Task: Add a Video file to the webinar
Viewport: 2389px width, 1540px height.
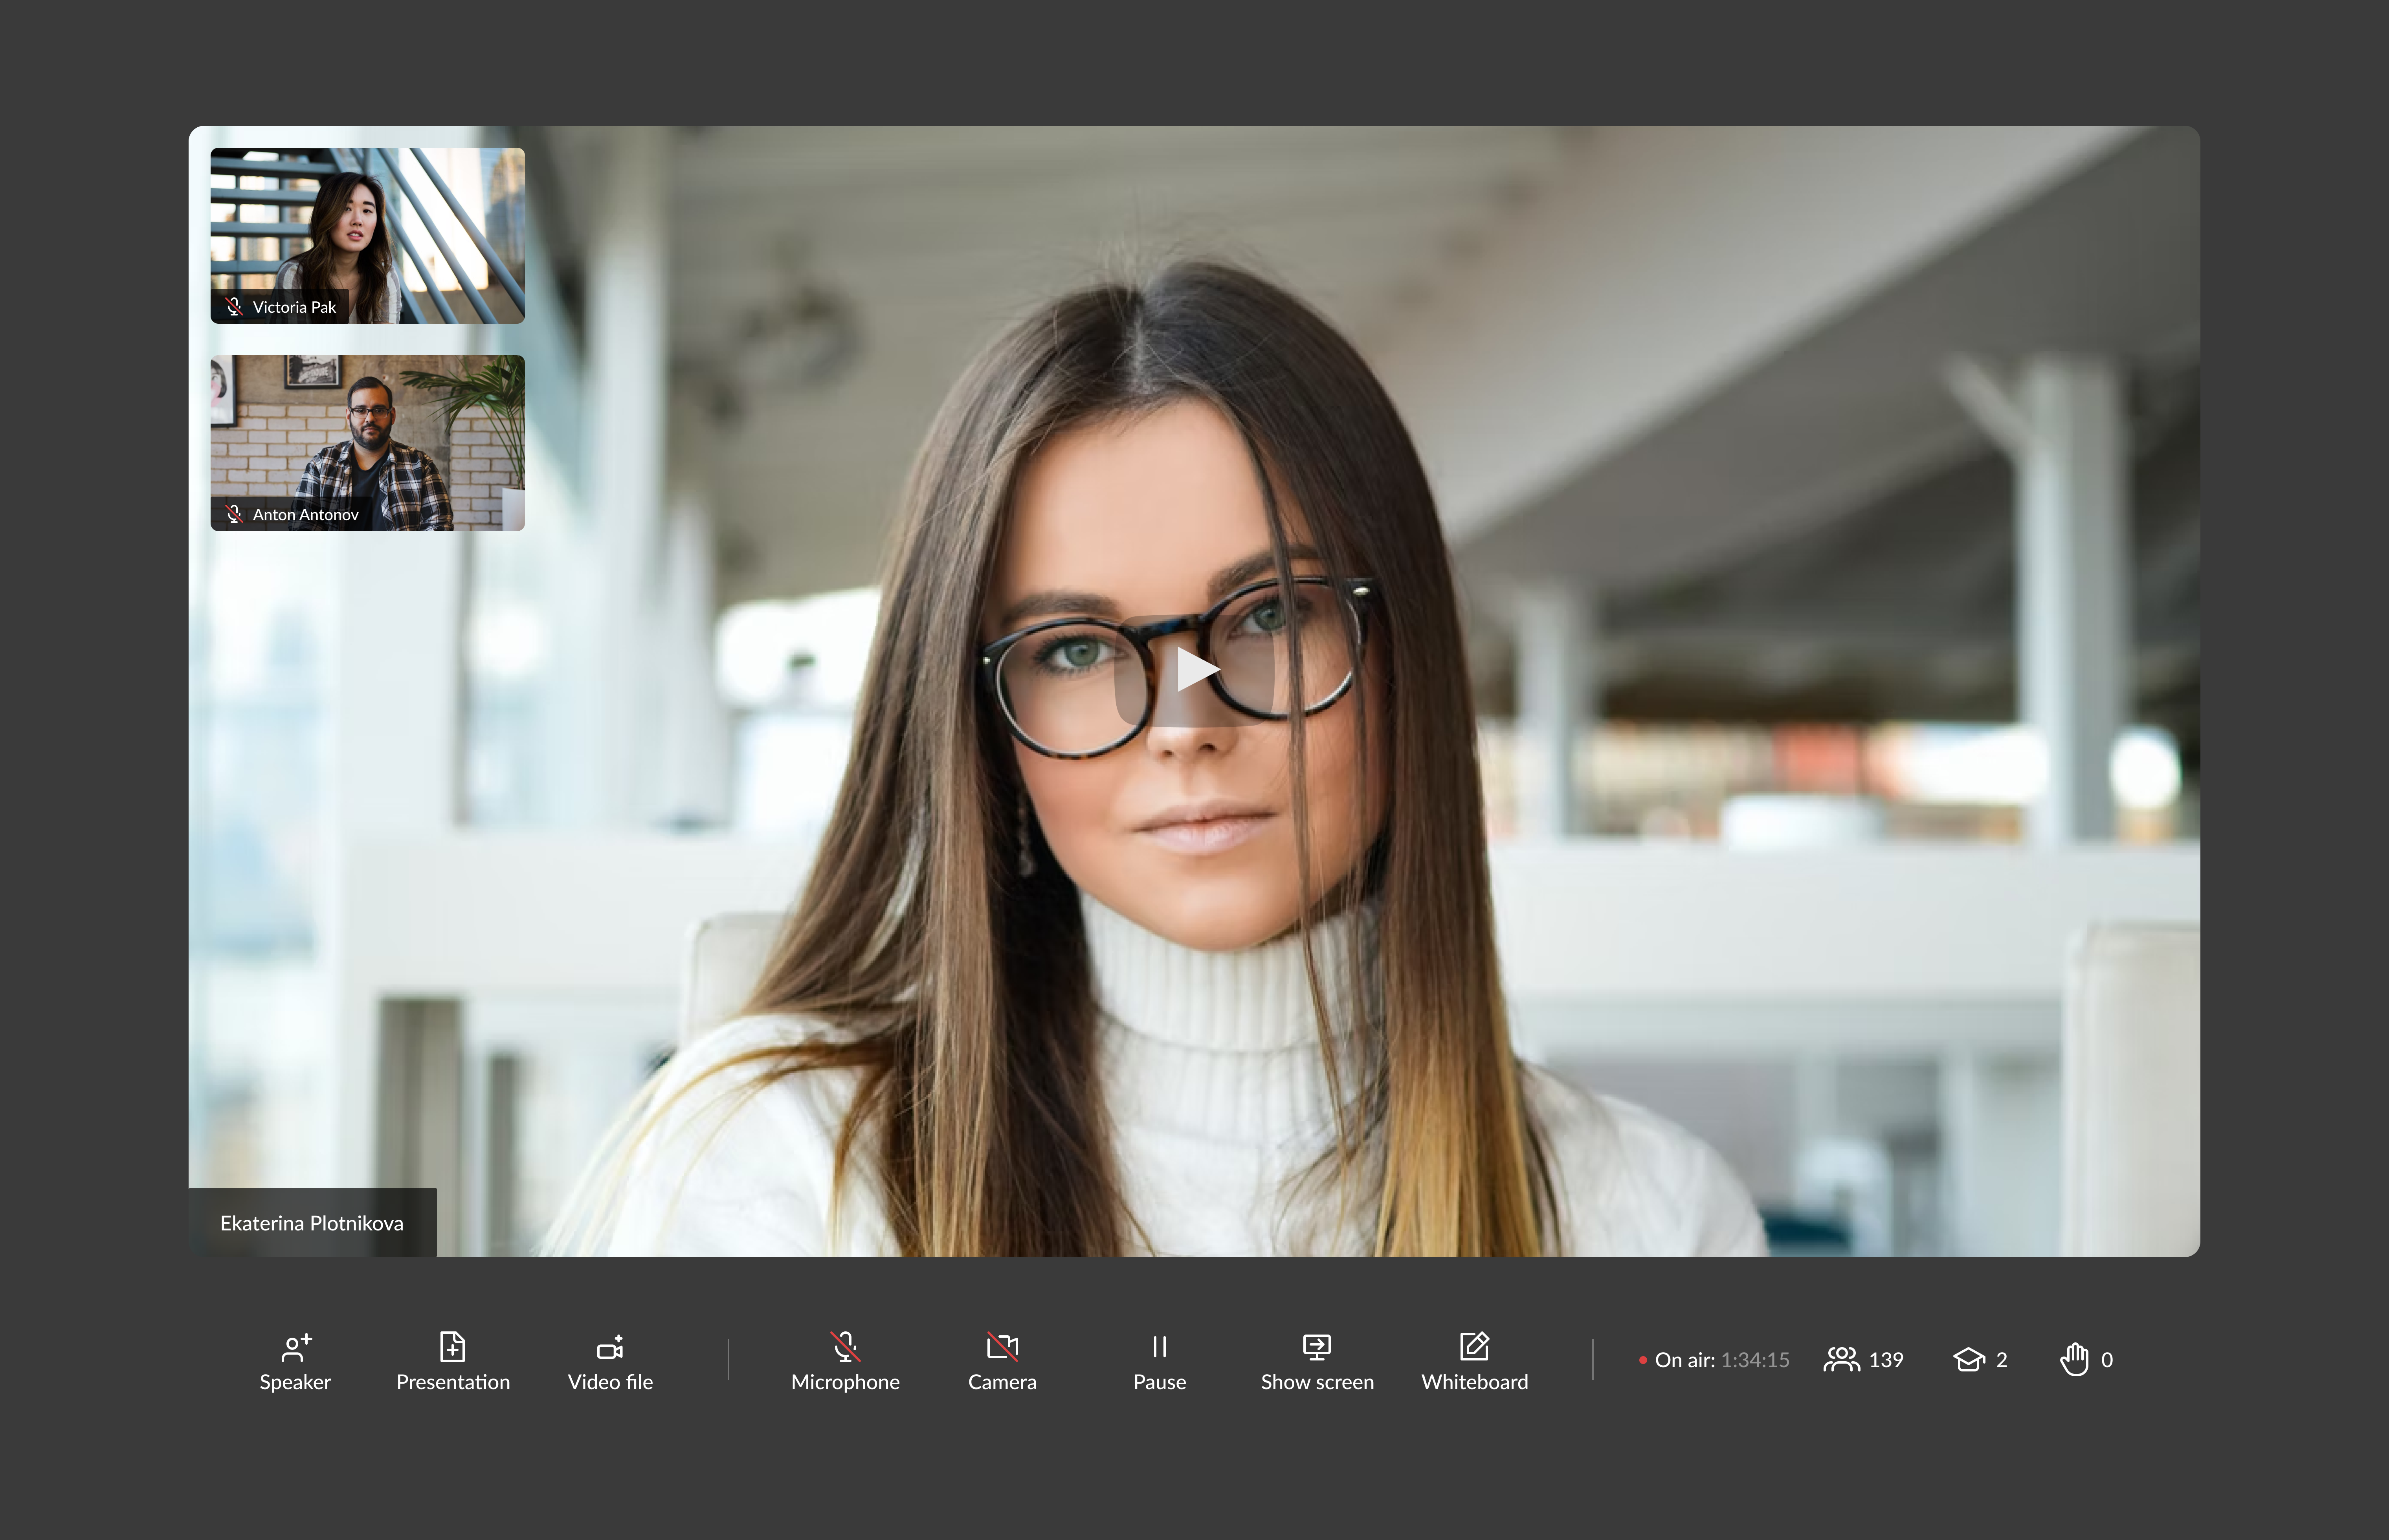Action: pos(610,1361)
